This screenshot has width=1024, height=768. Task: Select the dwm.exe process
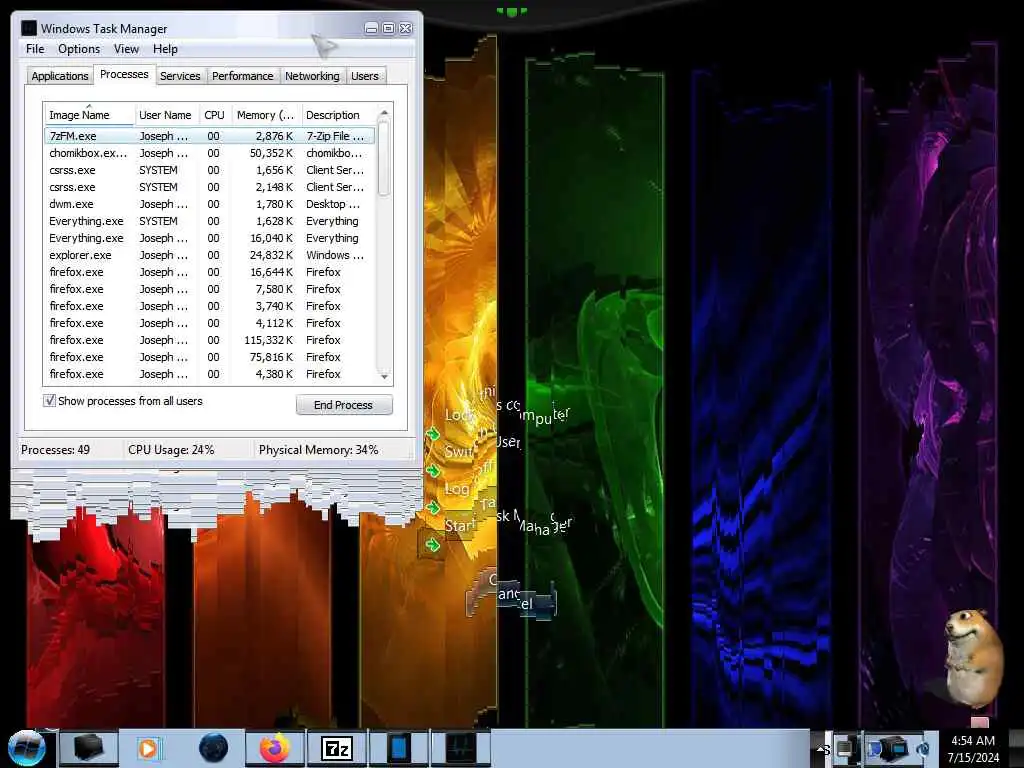point(210,204)
